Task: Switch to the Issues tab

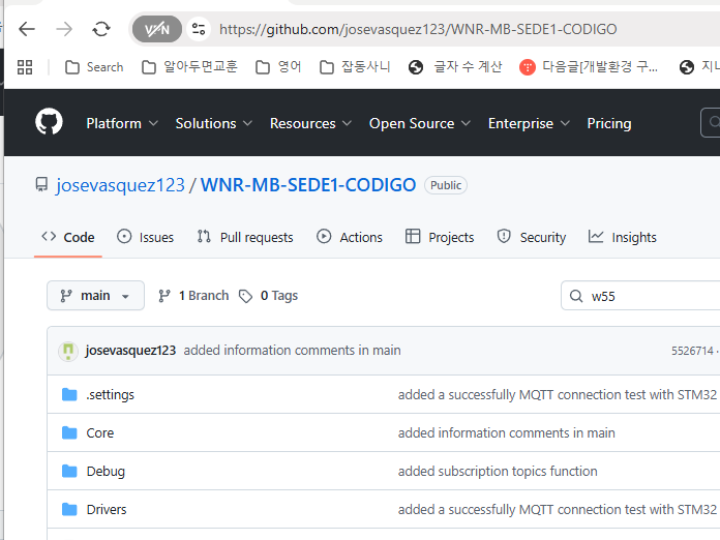Action: 145,238
